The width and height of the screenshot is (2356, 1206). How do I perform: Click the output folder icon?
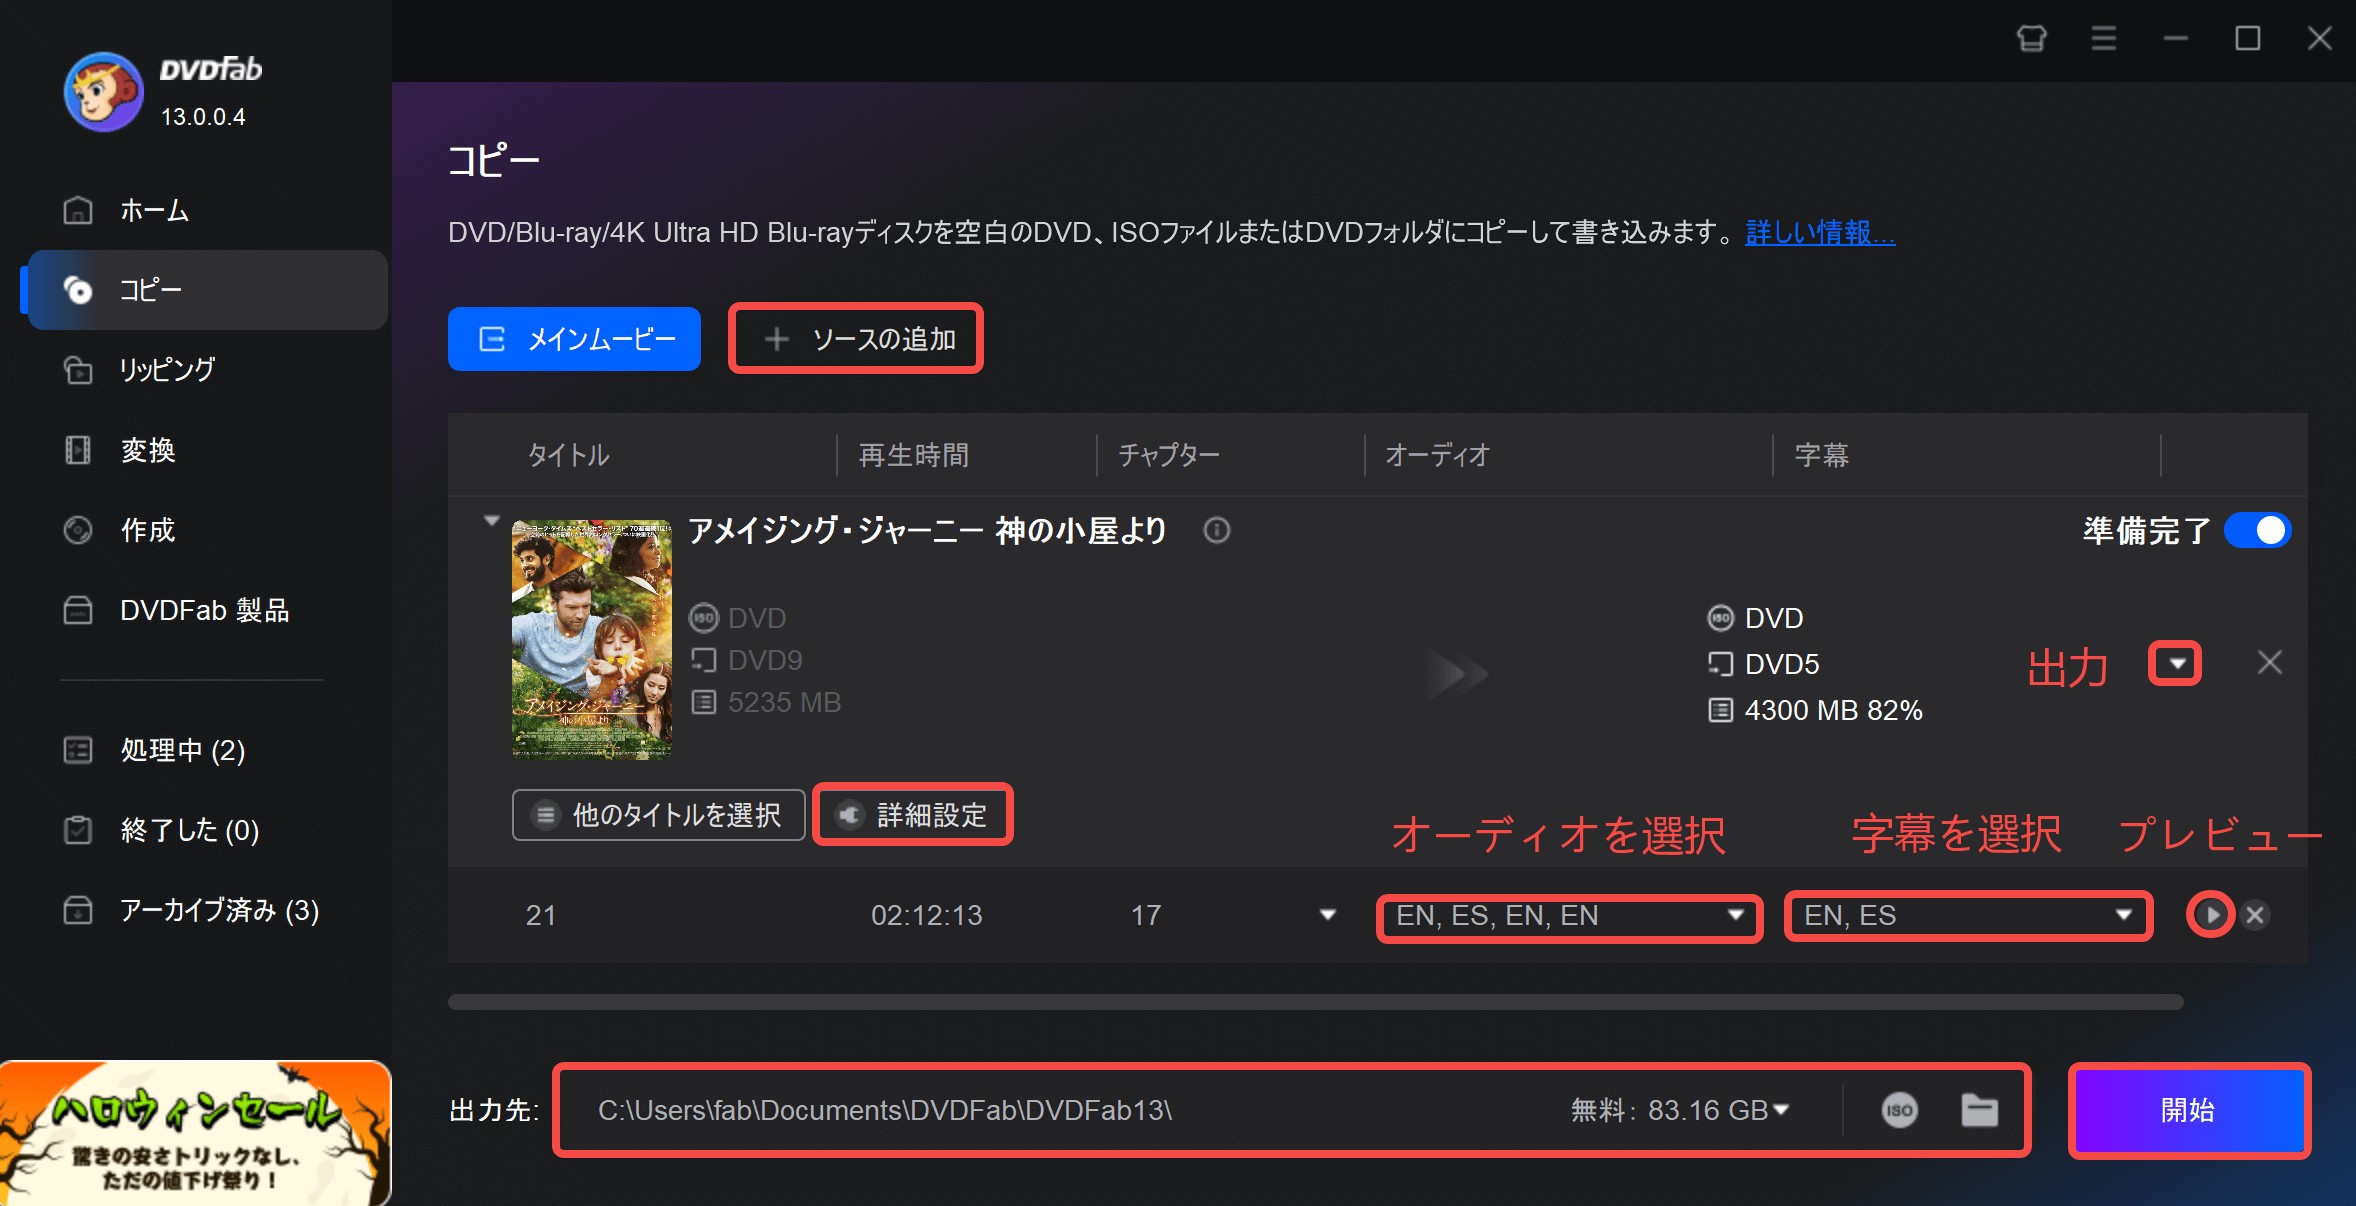coord(1979,1110)
